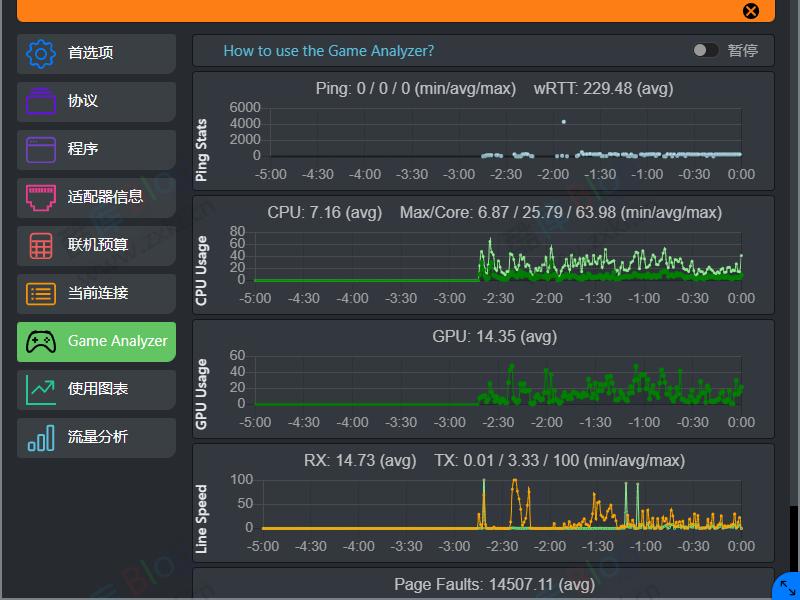
Task: Open the 首选项 preferences gear icon
Action: click(38, 53)
